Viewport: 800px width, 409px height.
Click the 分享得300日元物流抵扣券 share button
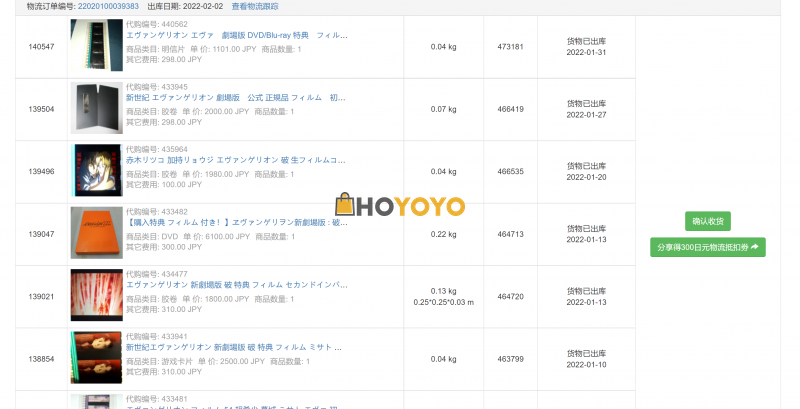click(708, 247)
